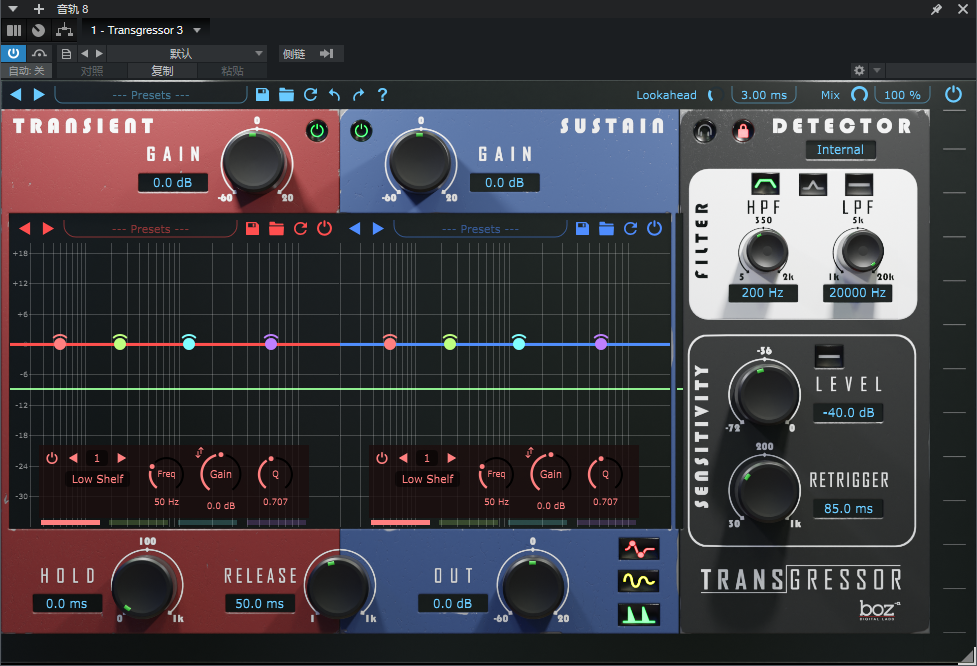Toggle the Transgressor master power button
Image resolution: width=977 pixels, height=666 pixels.
click(953, 94)
